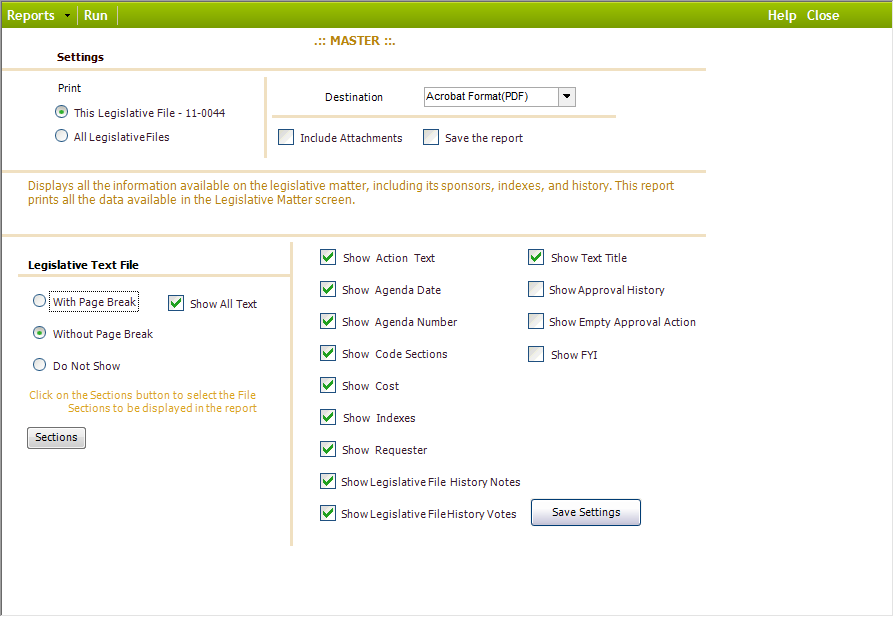Click Run in the top bar
The image size is (894, 617).
pyautogui.click(x=96, y=15)
